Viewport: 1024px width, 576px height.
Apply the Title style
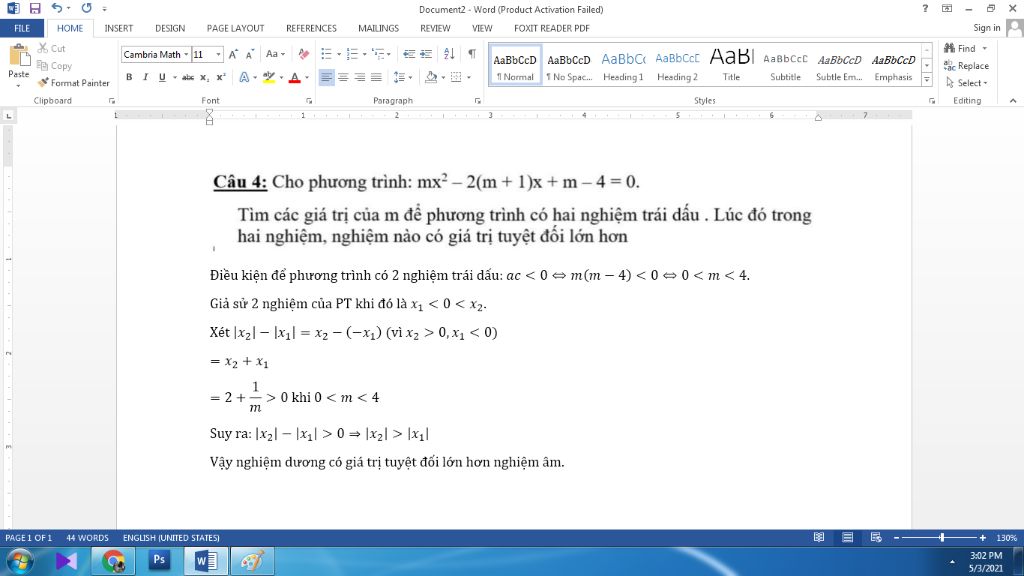pyautogui.click(x=731, y=65)
